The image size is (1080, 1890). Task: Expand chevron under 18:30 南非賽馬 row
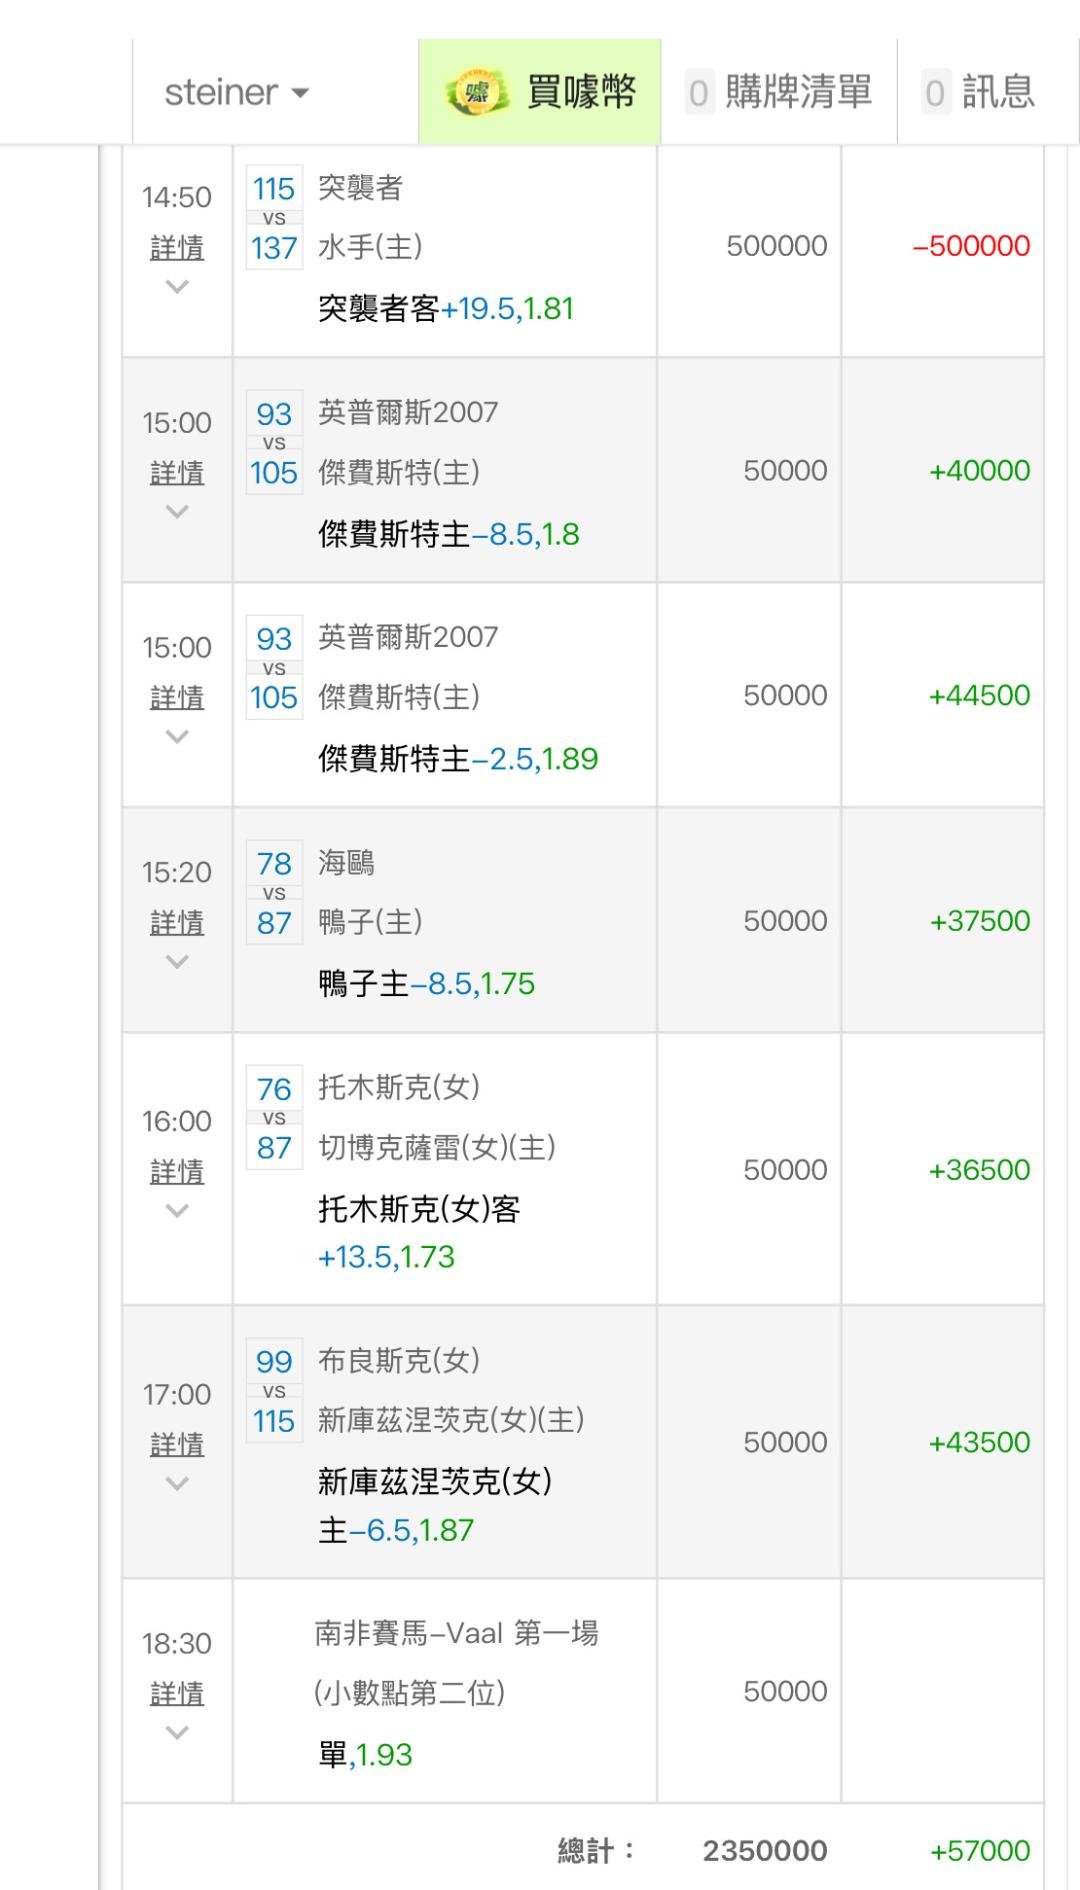tap(177, 1733)
